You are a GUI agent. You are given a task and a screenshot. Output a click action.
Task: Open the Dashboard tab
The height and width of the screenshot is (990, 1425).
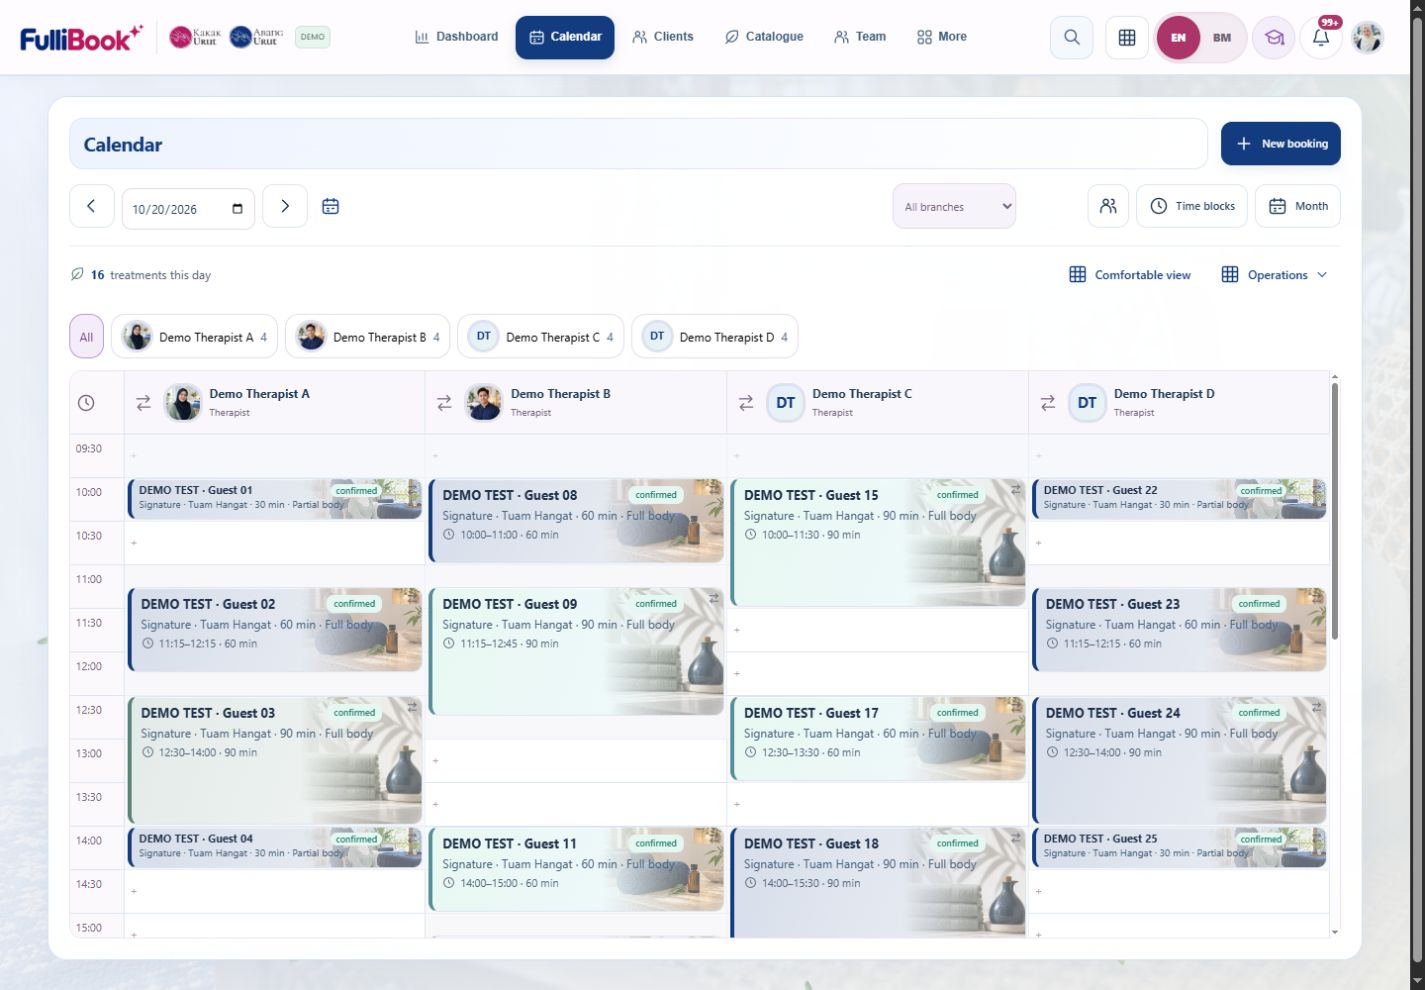click(x=456, y=37)
